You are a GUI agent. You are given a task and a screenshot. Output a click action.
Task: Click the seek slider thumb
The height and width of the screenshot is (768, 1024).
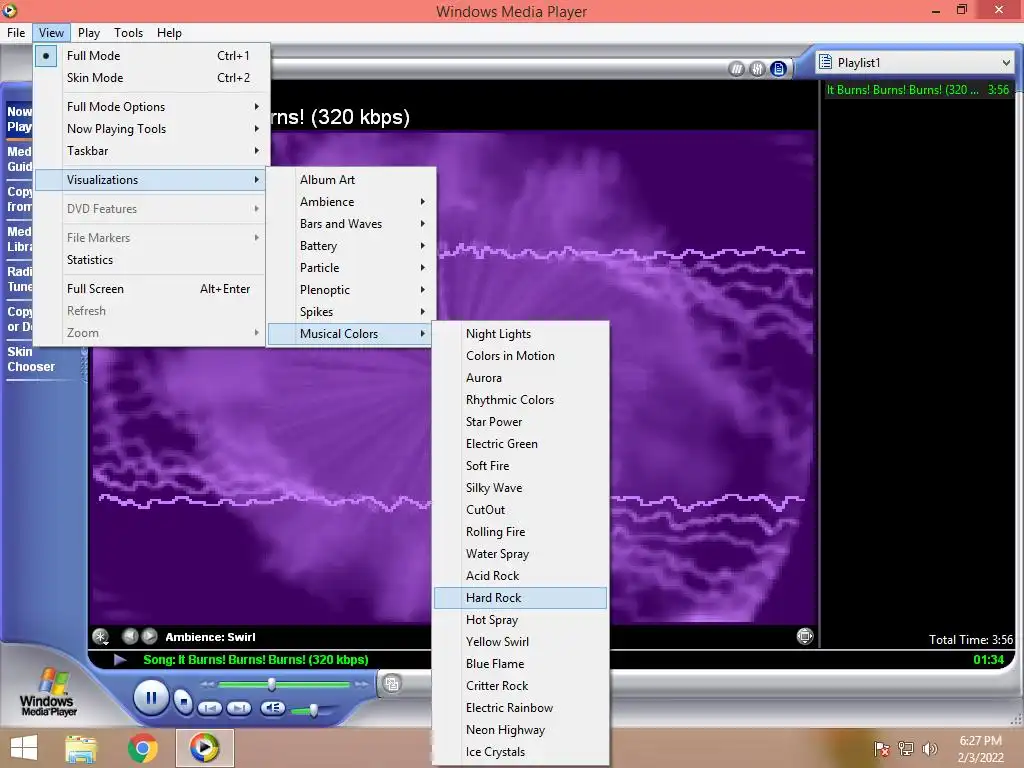tap(271, 684)
